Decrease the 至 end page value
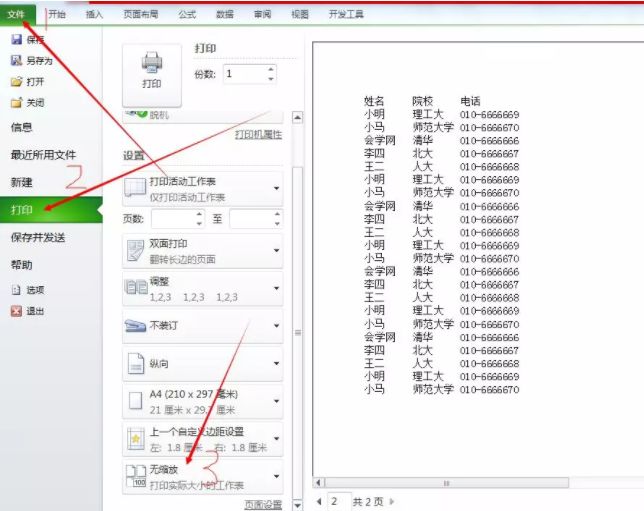Image resolution: width=644 pixels, height=511 pixels. pyautogui.click(x=277, y=223)
